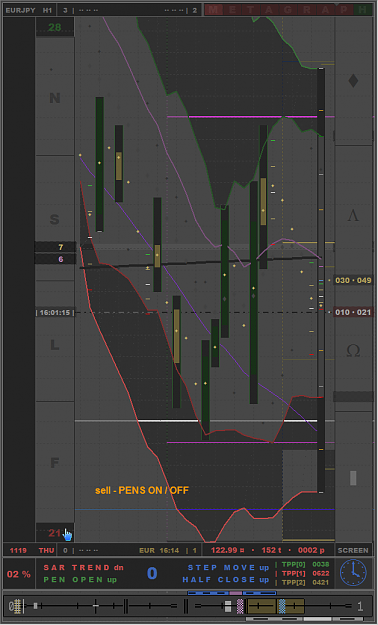Click the green 28 value at top

[x=55, y=28]
